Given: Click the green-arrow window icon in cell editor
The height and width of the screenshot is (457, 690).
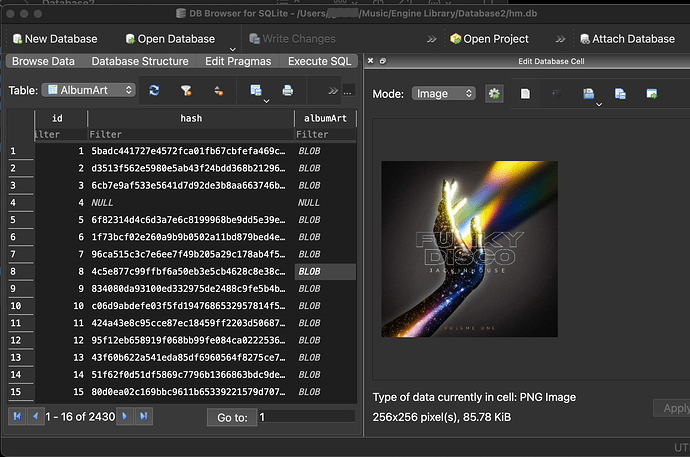Looking at the screenshot, I should pos(652,94).
